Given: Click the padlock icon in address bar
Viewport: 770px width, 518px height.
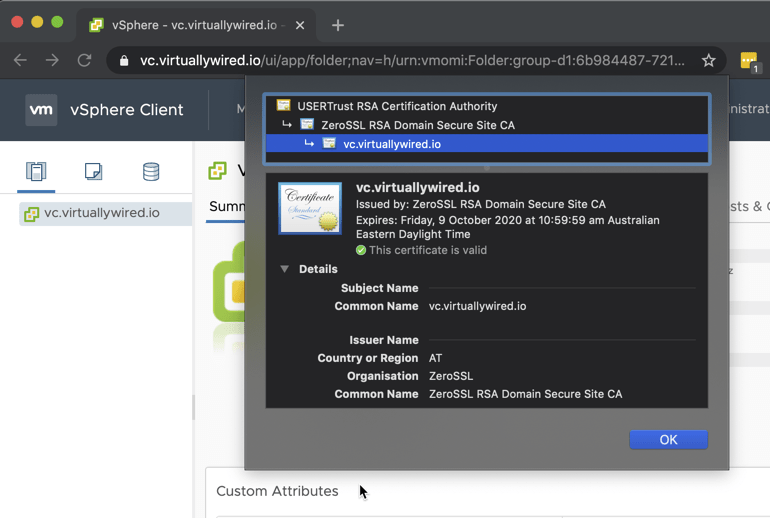Looking at the screenshot, I should point(124,60).
